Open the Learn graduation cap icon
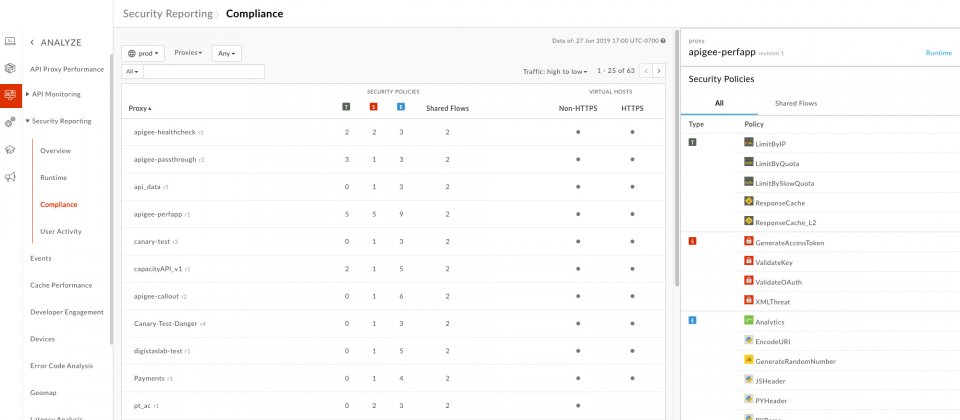960x420 pixels. [x=10, y=149]
